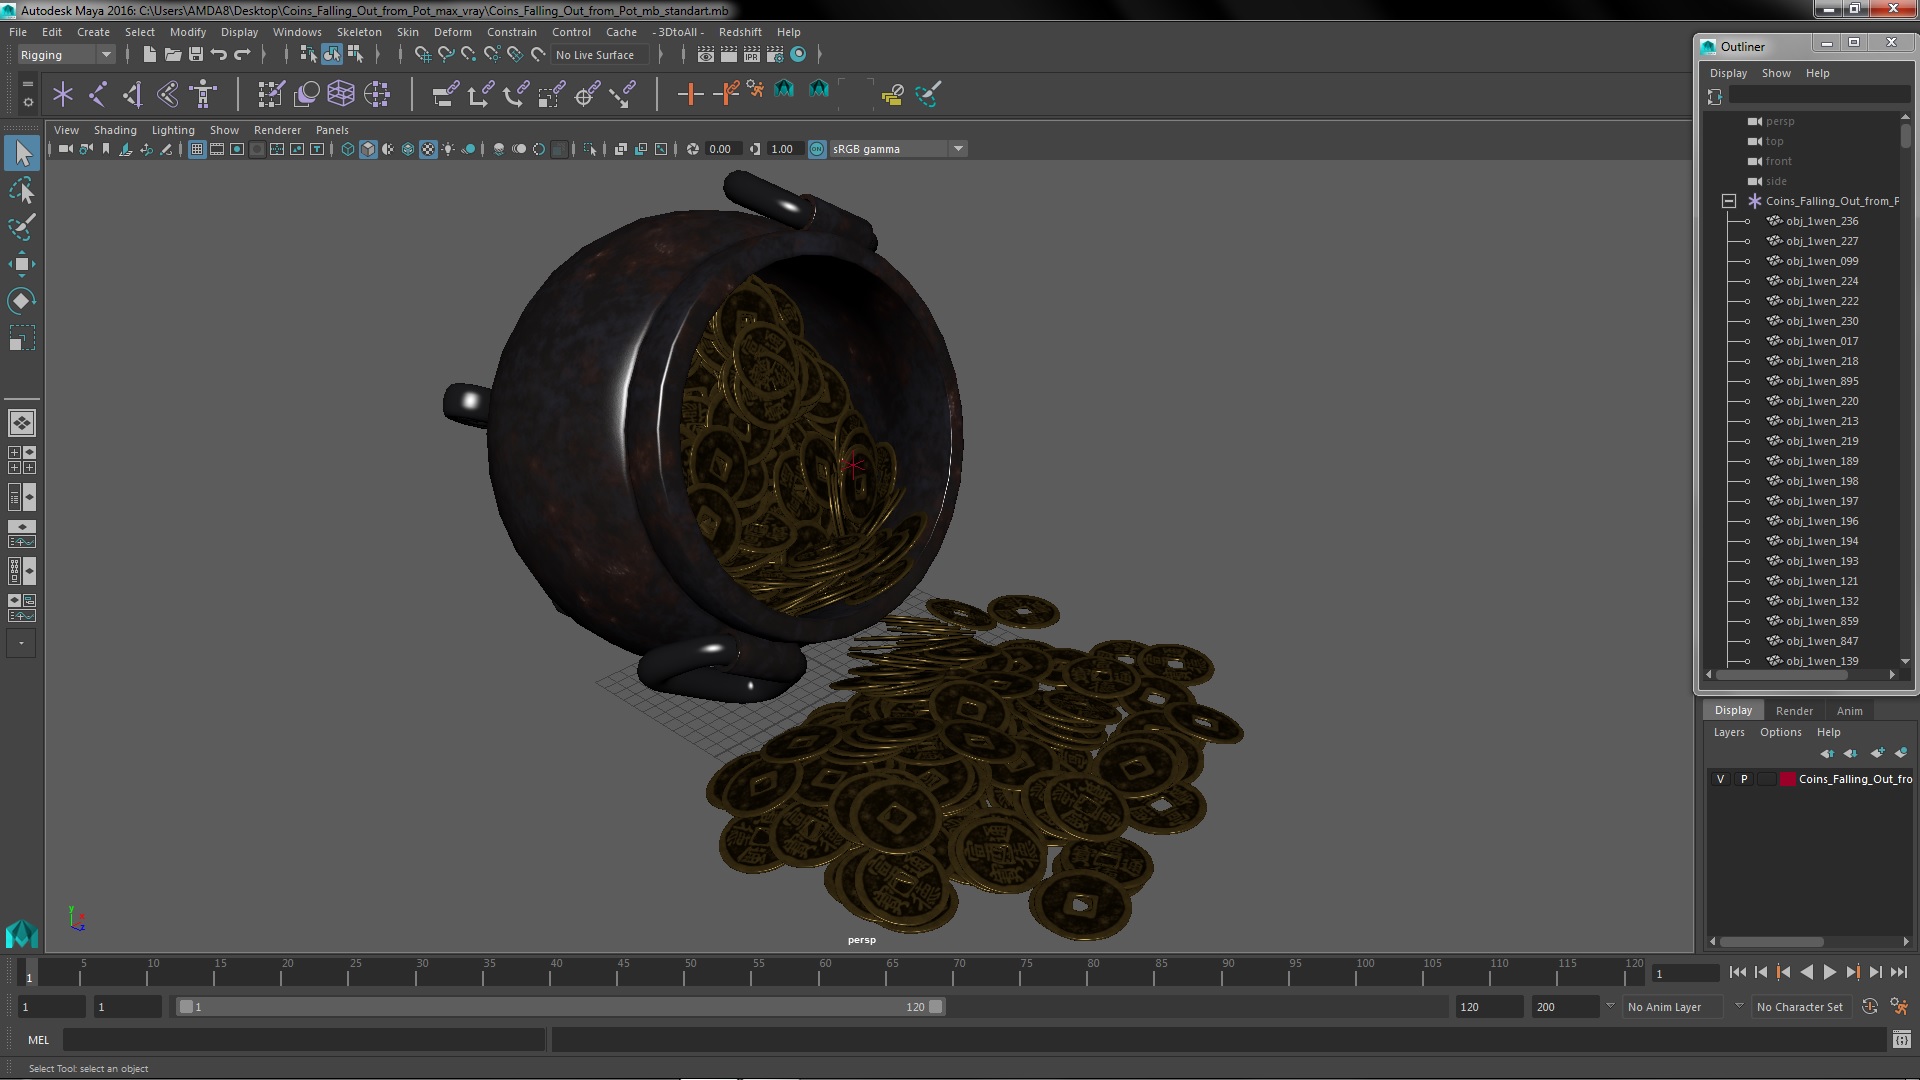Click the Create Lattice shelf icon
This screenshot has height=1080, width=1920.
tap(341, 94)
